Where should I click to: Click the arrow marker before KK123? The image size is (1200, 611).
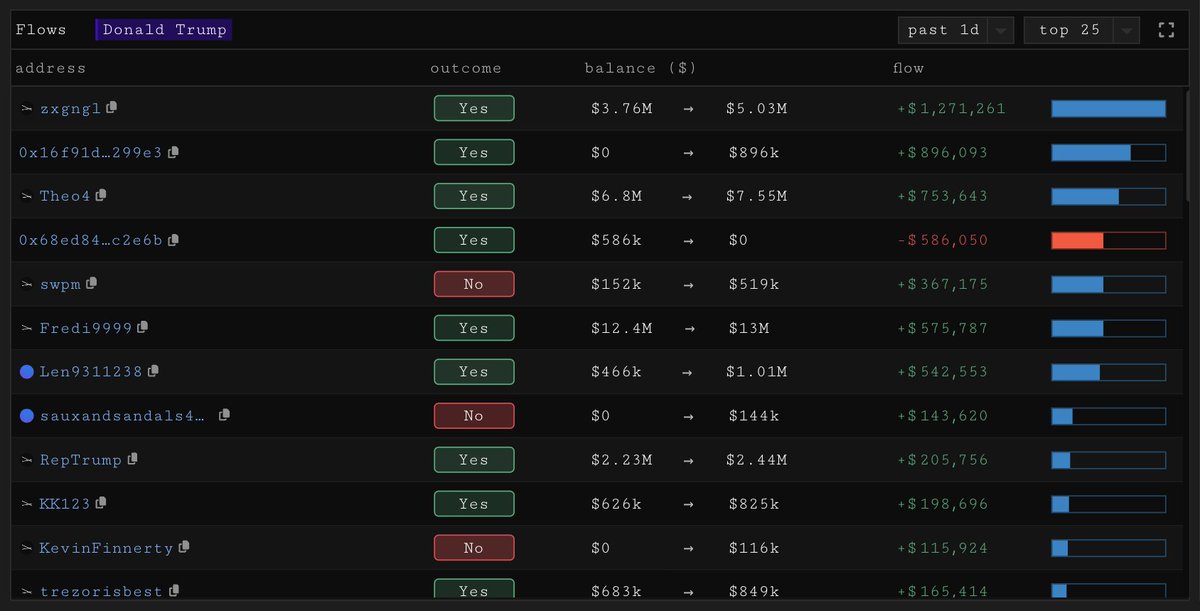click(26, 504)
